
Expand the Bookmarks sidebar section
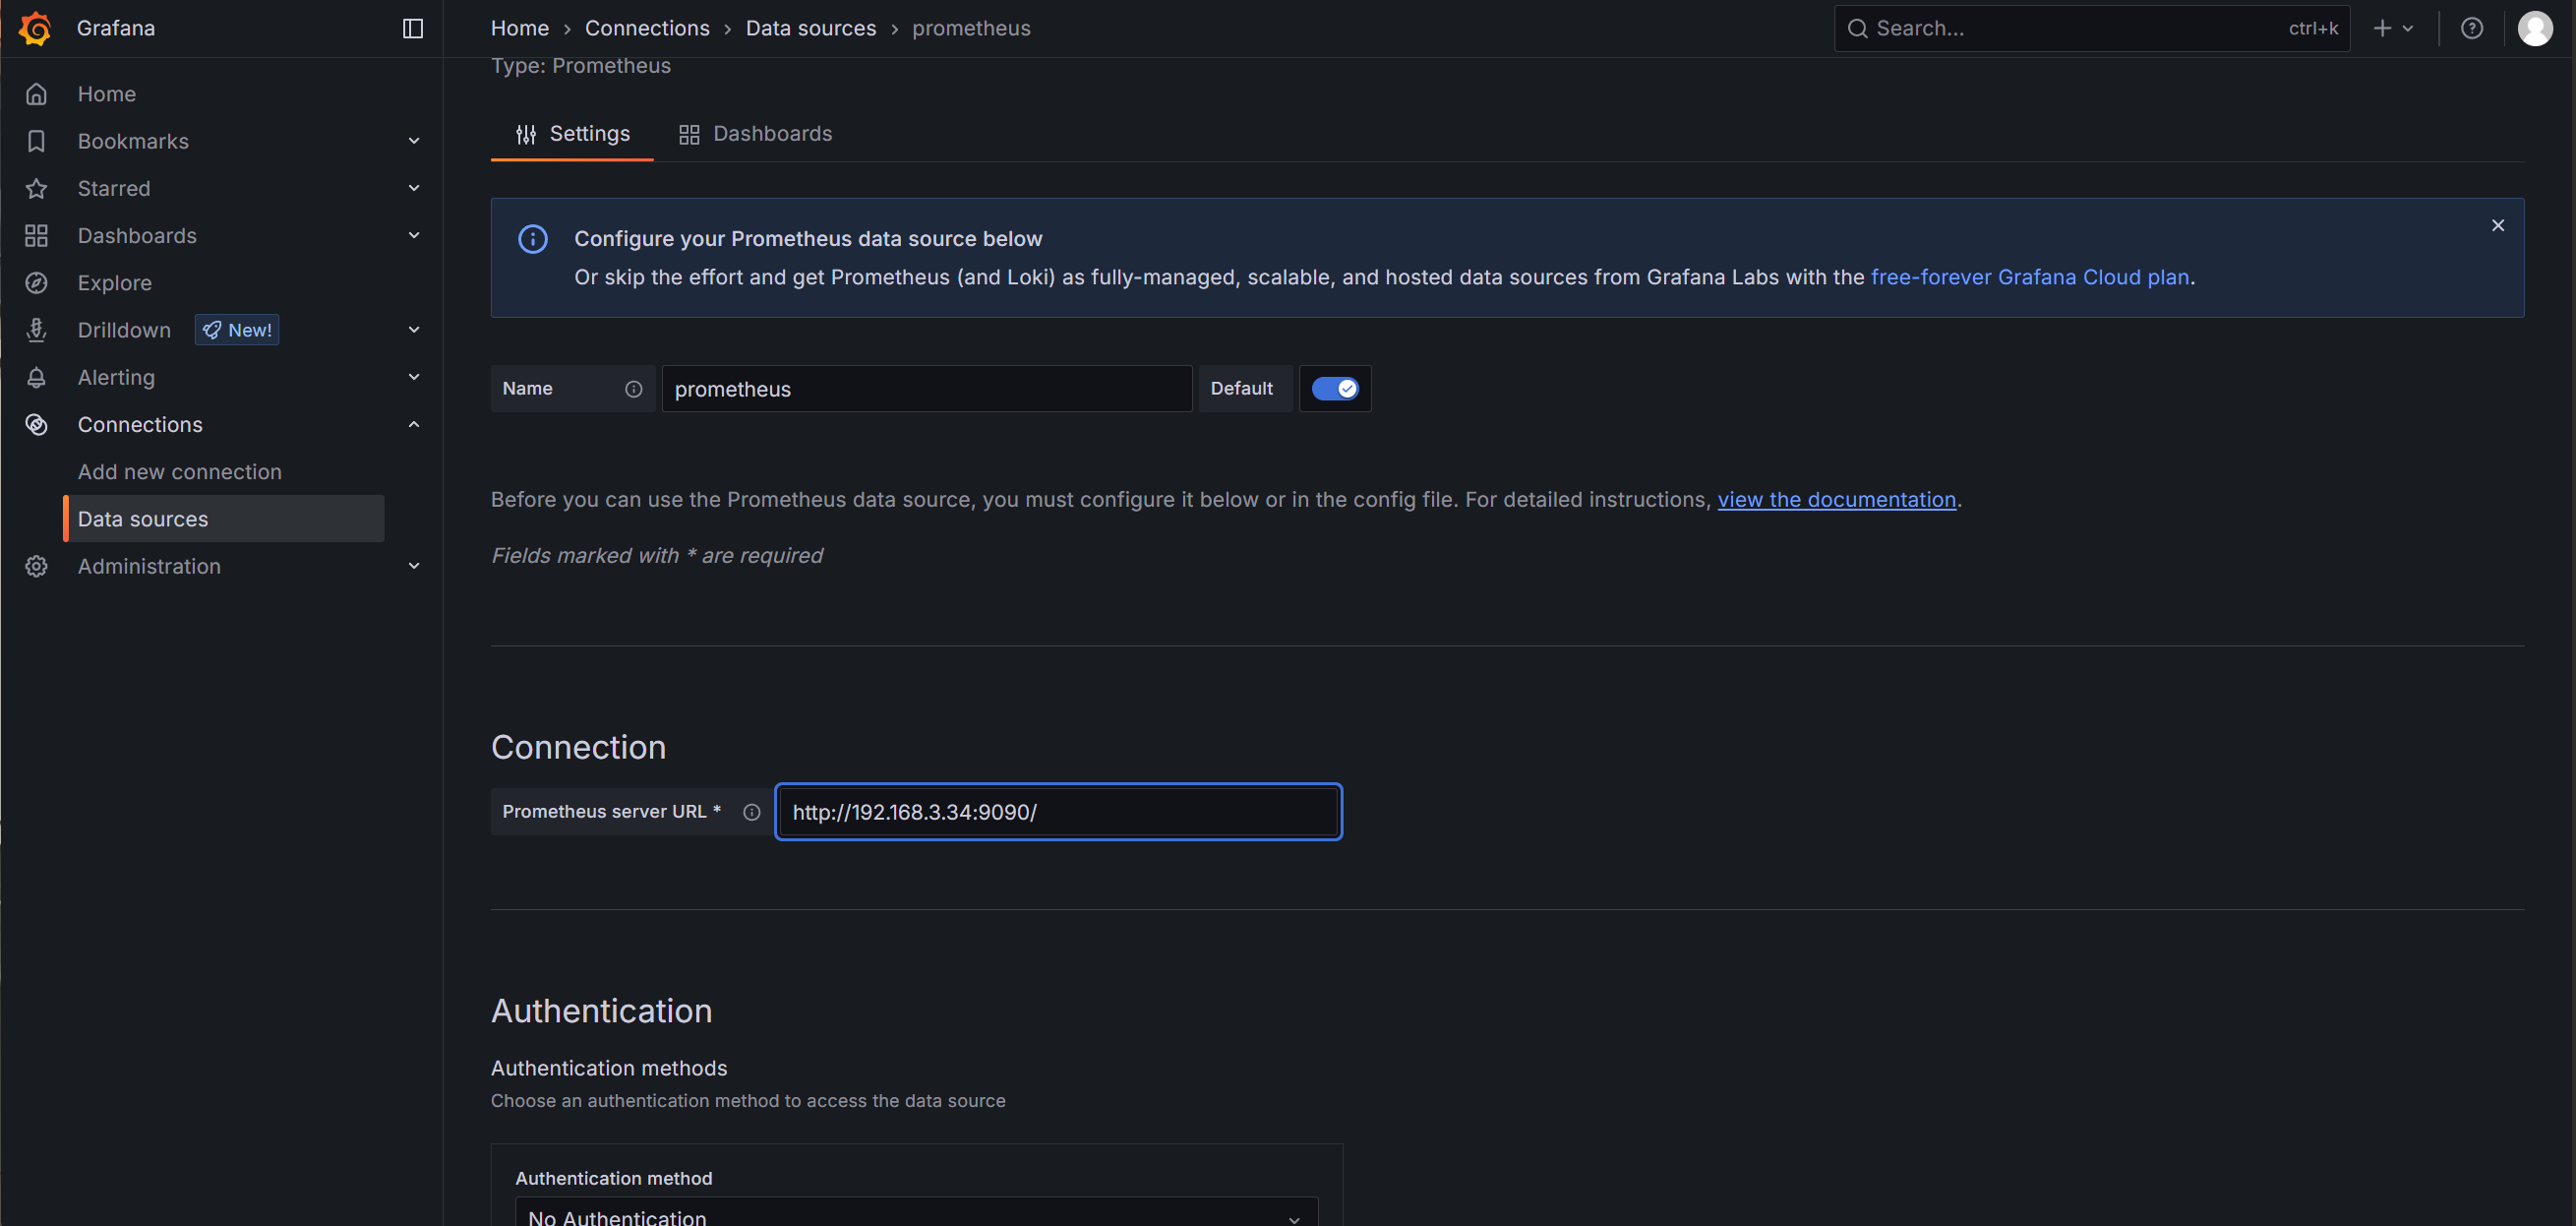point(413,141)
